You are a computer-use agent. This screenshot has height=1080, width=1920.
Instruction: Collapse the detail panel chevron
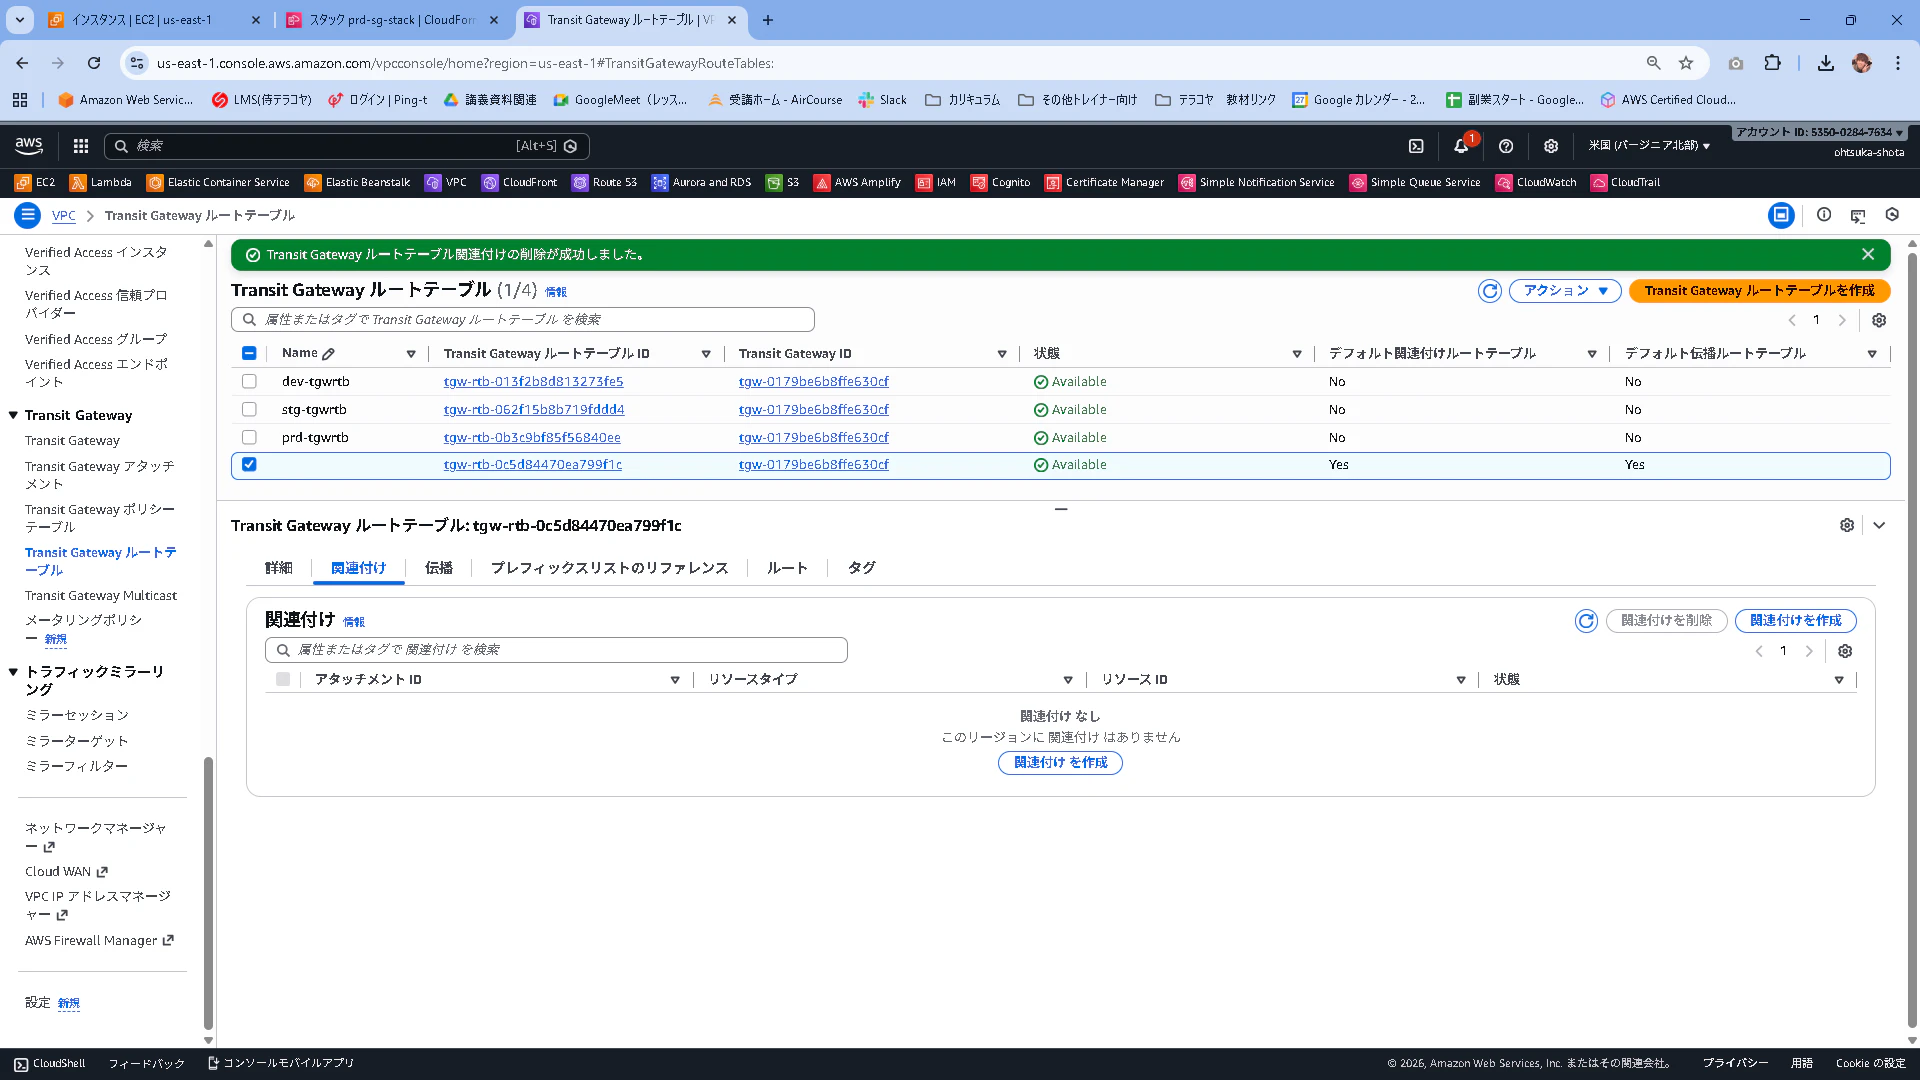(x=1879, y=526)
